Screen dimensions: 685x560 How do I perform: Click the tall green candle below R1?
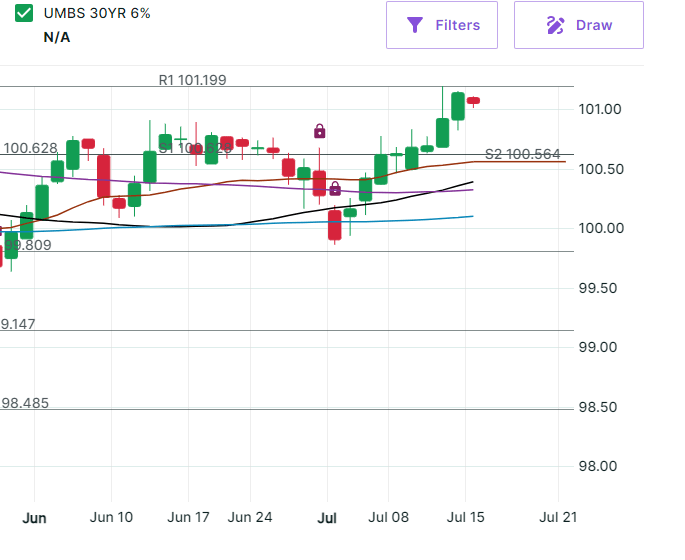tap(457, 106)
